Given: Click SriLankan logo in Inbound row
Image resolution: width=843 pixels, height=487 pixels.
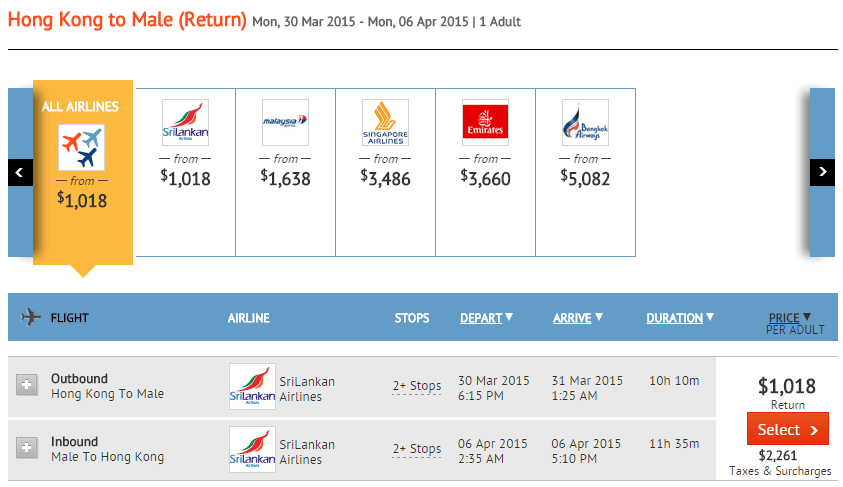Looking at the screenshot, I should (252, 450).
